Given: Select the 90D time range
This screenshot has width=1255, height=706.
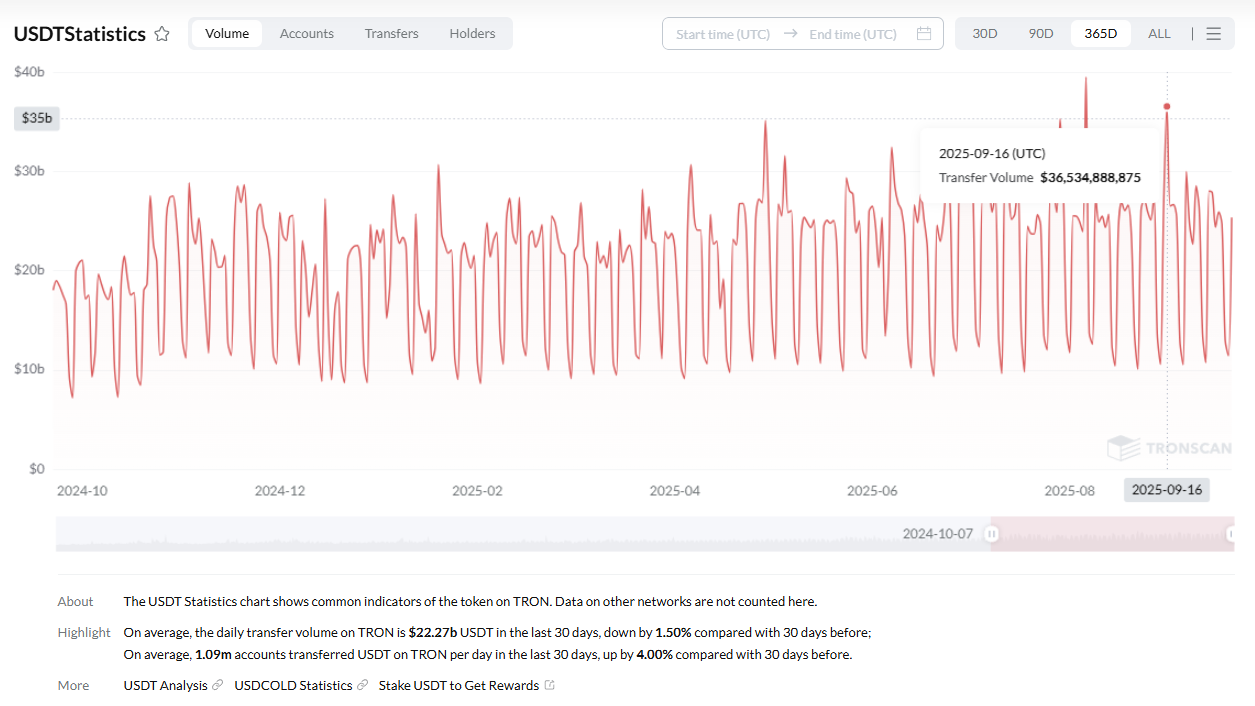Looking at the screenshot, I should [1041, 34].
